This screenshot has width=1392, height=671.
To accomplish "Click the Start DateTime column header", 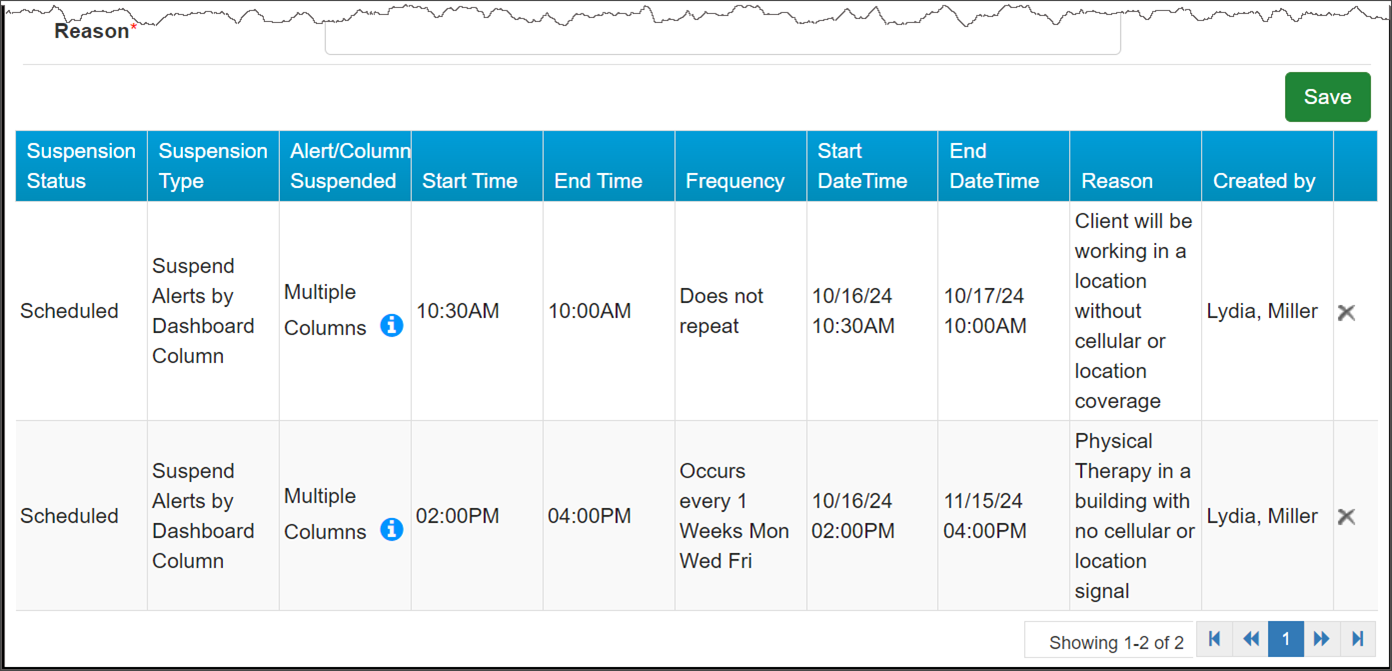I will [862, 166].
